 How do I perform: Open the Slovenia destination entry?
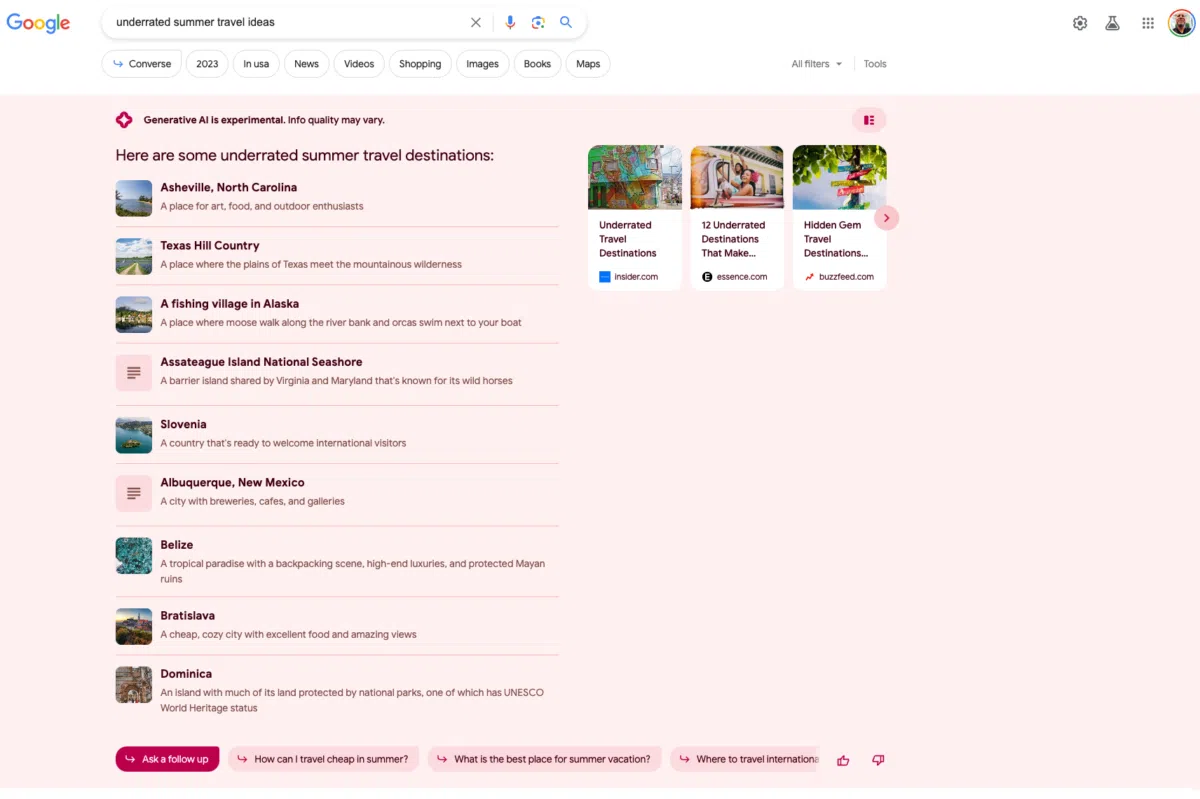point(183,424)
